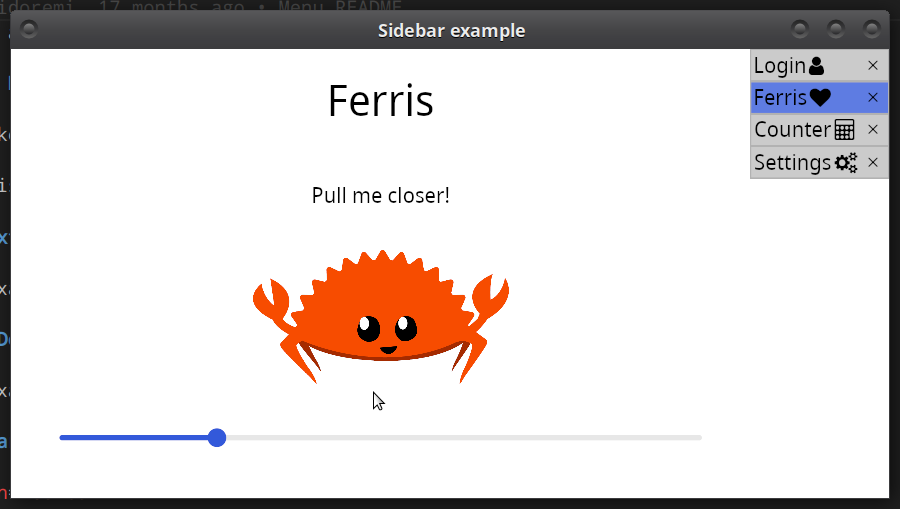The image size is (900, 509).
Task: Close the Settings tab with its X
Action: coord(873,162)
